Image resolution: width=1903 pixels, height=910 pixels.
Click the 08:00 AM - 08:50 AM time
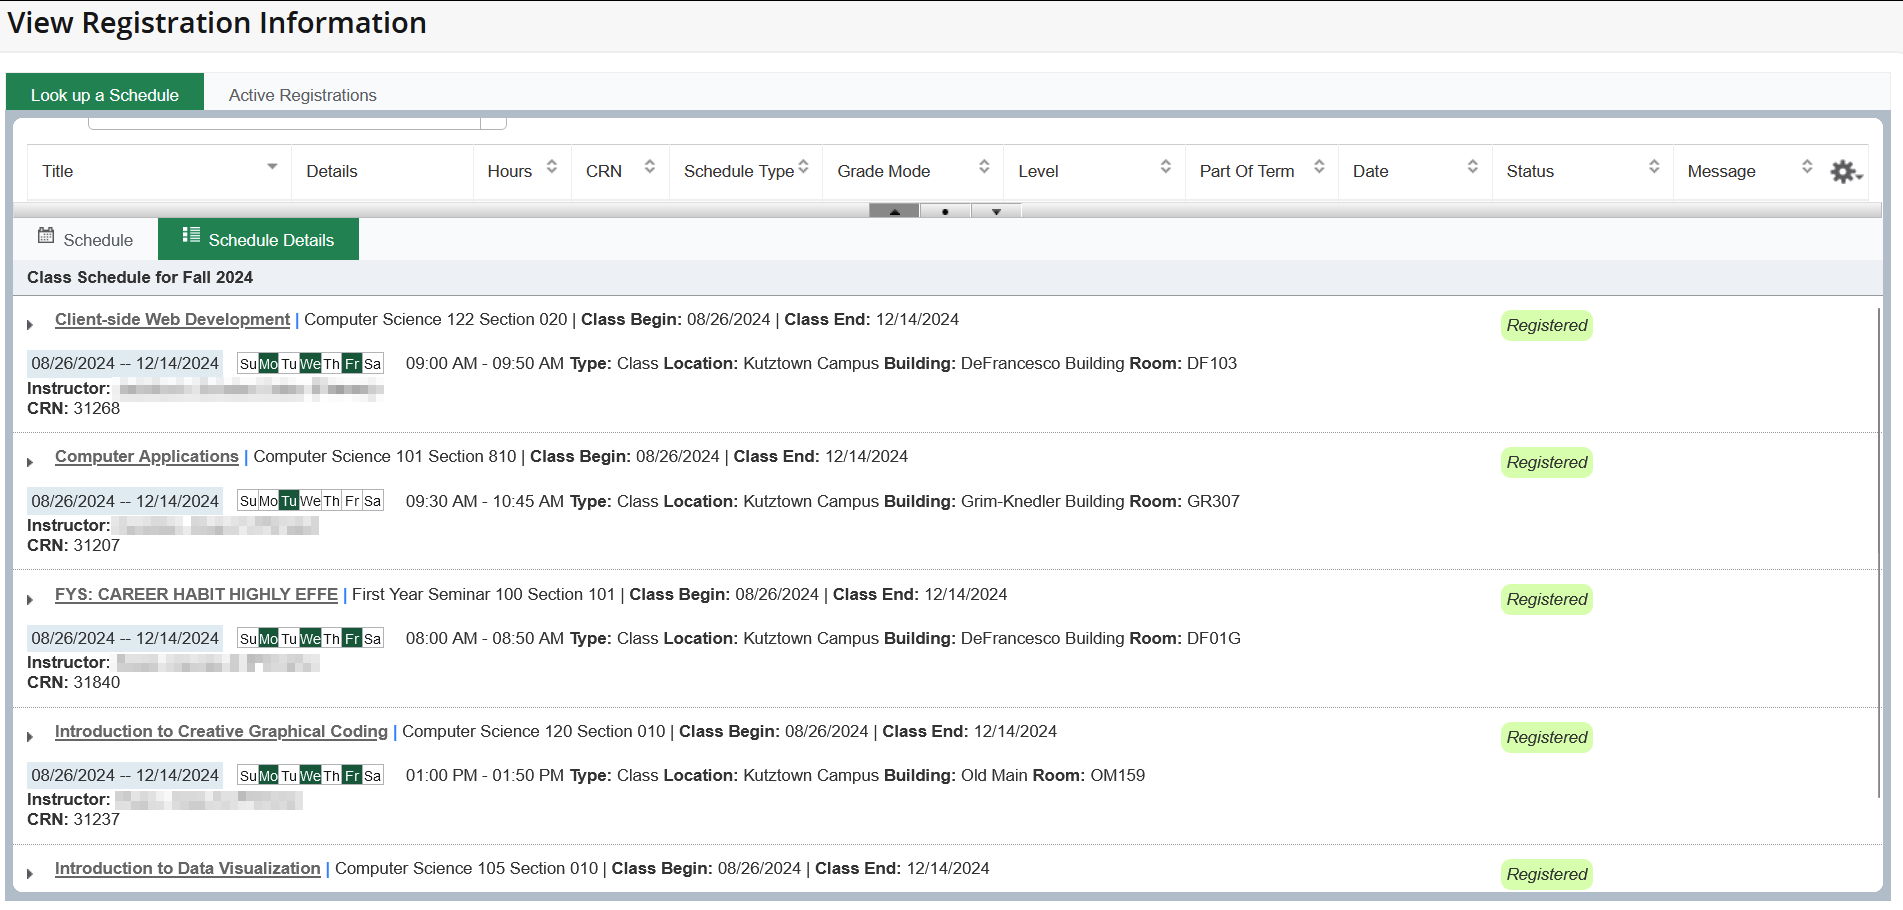pos(485,638)
